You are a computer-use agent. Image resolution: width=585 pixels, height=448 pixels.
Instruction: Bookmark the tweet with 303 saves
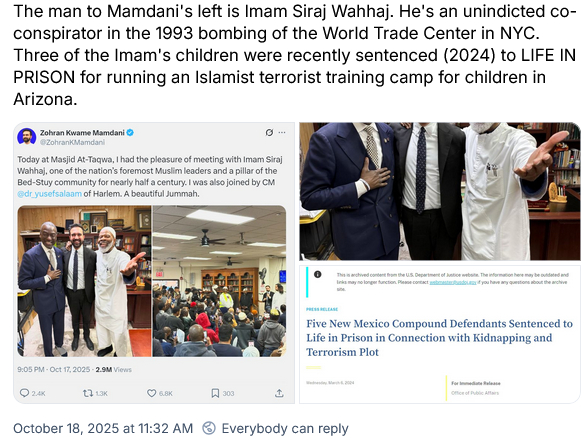coord(215,393)
